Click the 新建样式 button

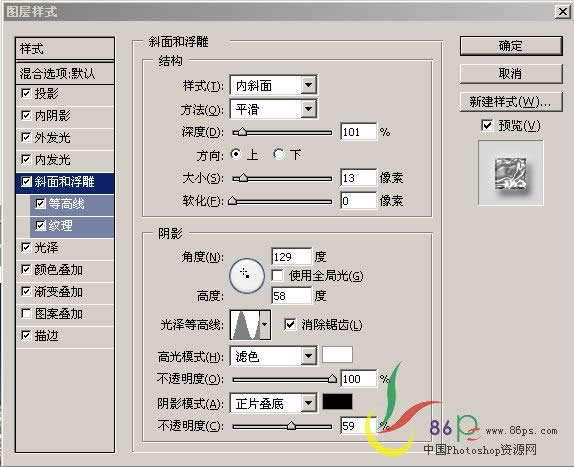pyautogui.click(x=511, y=101)
